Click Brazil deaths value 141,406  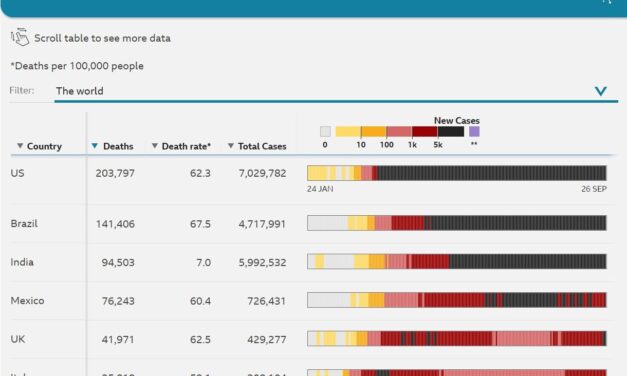coord(115,224)
